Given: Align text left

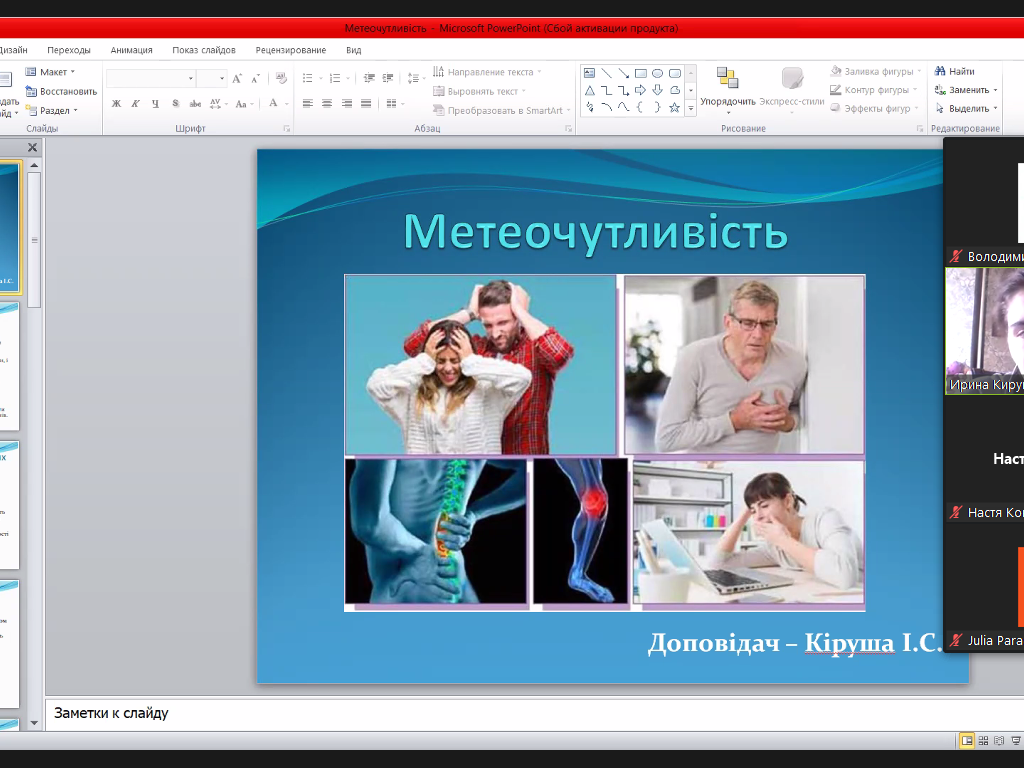Looking at the screenshot, I should pos(308,103).
